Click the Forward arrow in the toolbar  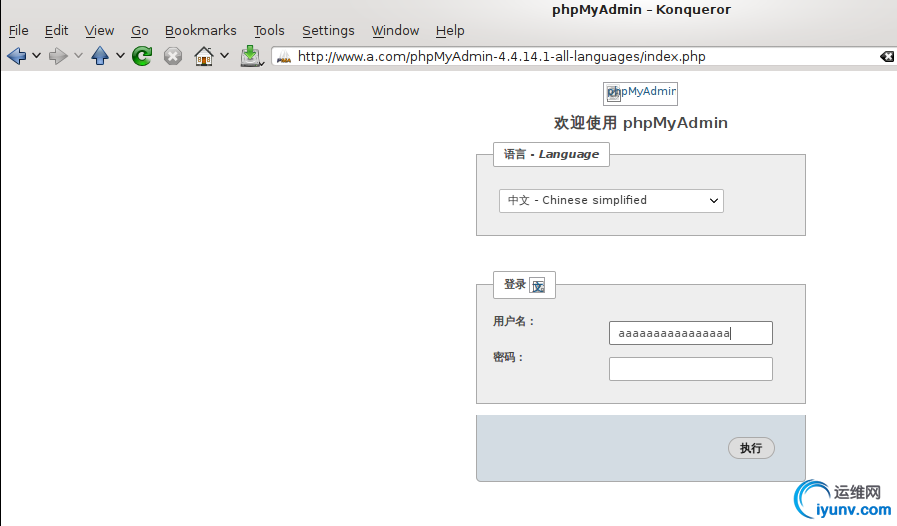[x=58, y=56]
